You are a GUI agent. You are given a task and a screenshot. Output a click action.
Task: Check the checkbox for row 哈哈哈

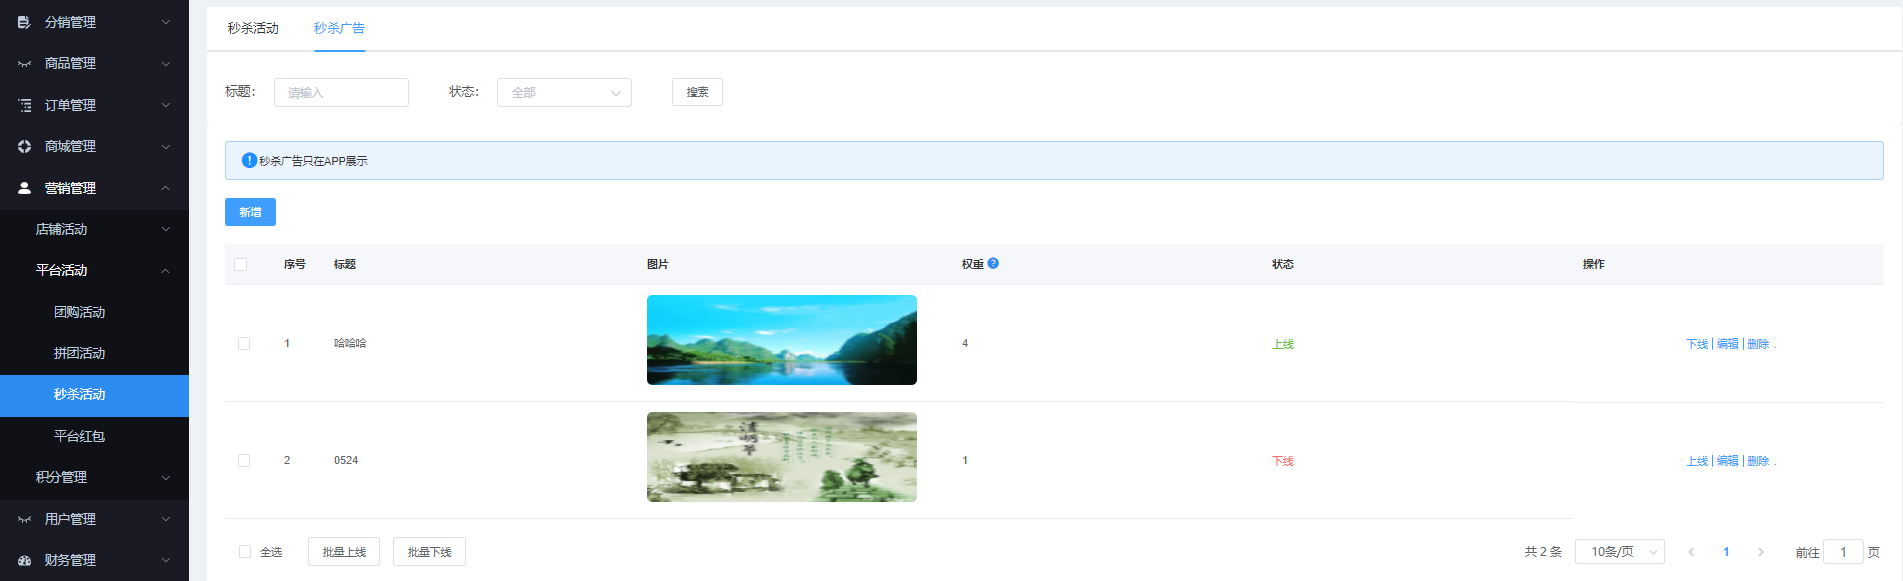point(244,343)
